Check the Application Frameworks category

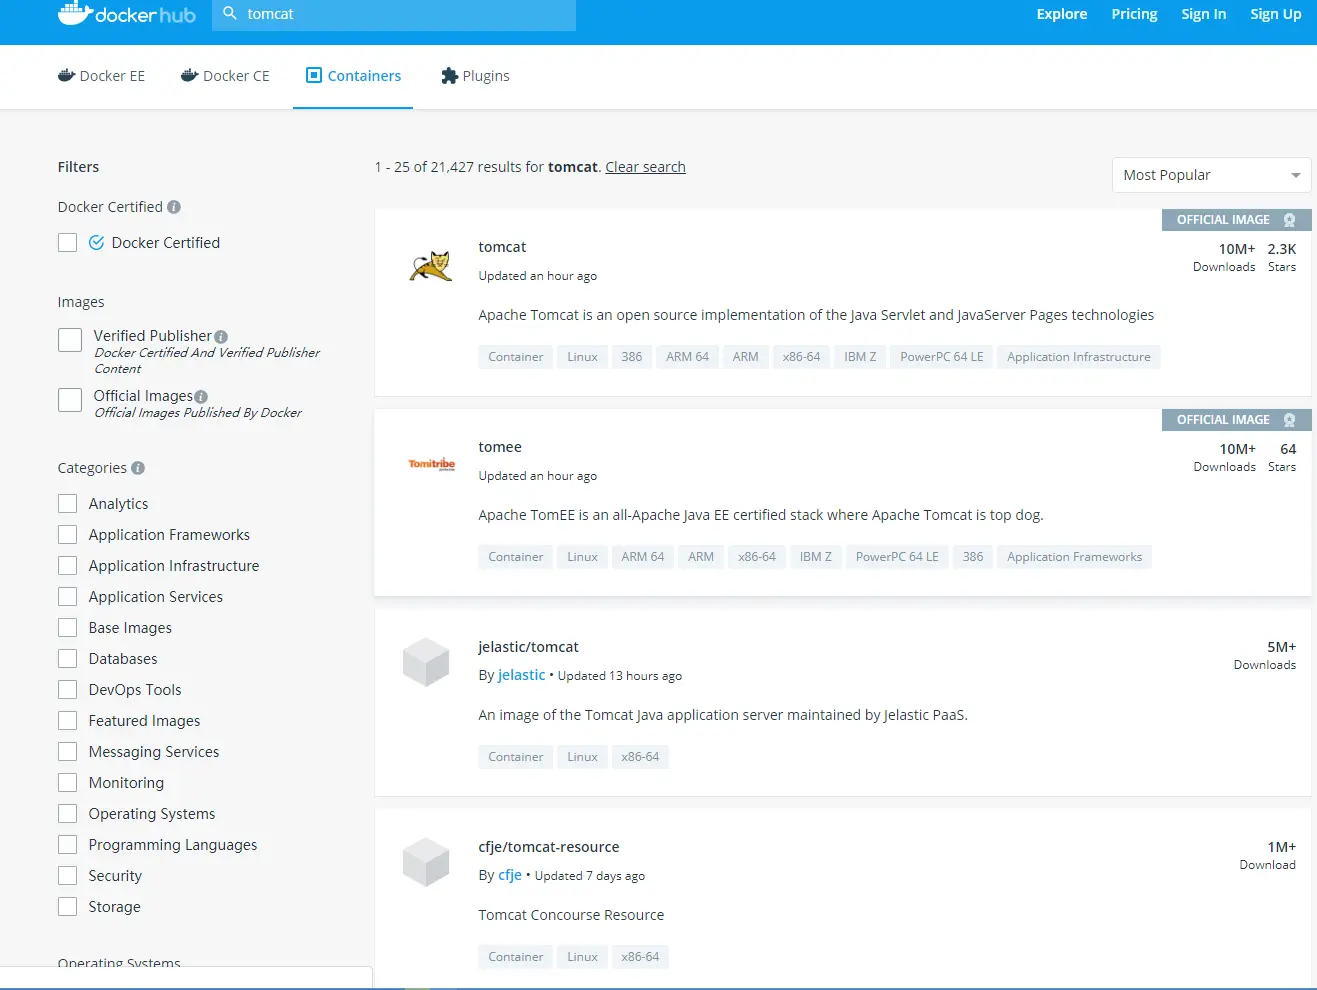coord(68,535)
